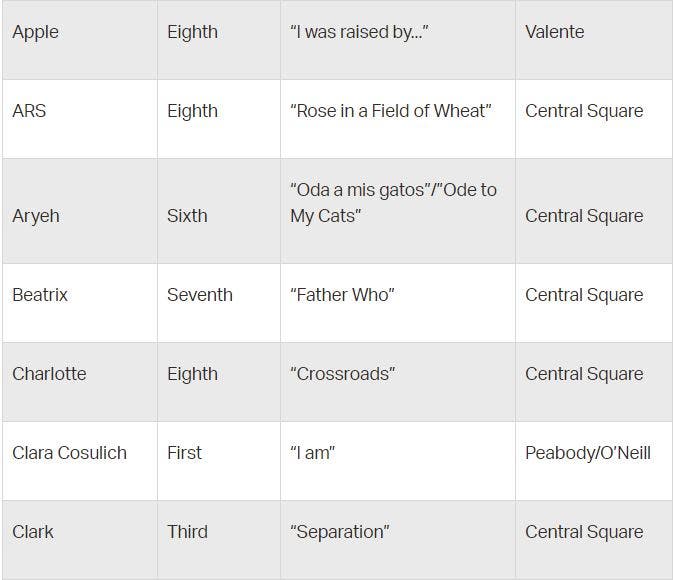The image size is (675, 580).
Task: Select the "I am" poem title
Action: (x=312, y=453)
